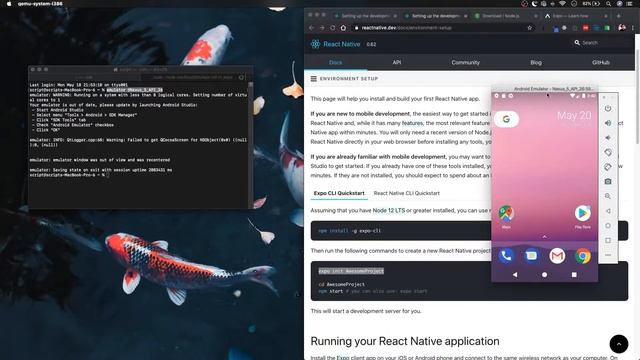Tap Google search pill widget
Screen dimensions: 640x360
coord(507,119)
